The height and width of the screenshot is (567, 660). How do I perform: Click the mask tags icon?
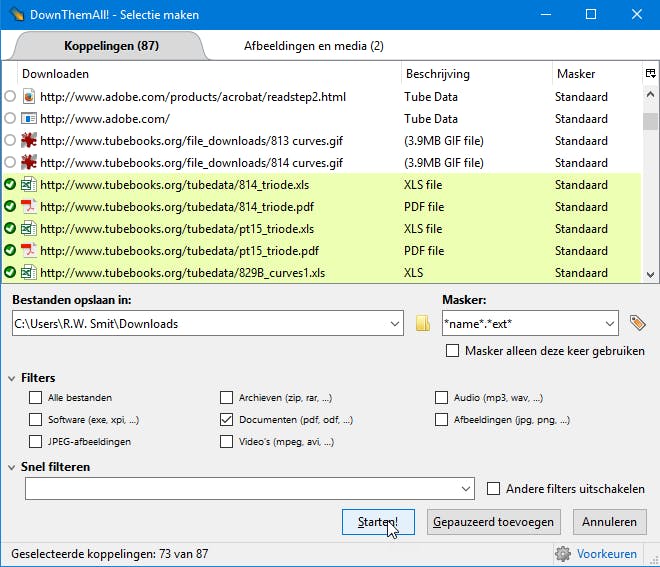click(x=637, y=323)
